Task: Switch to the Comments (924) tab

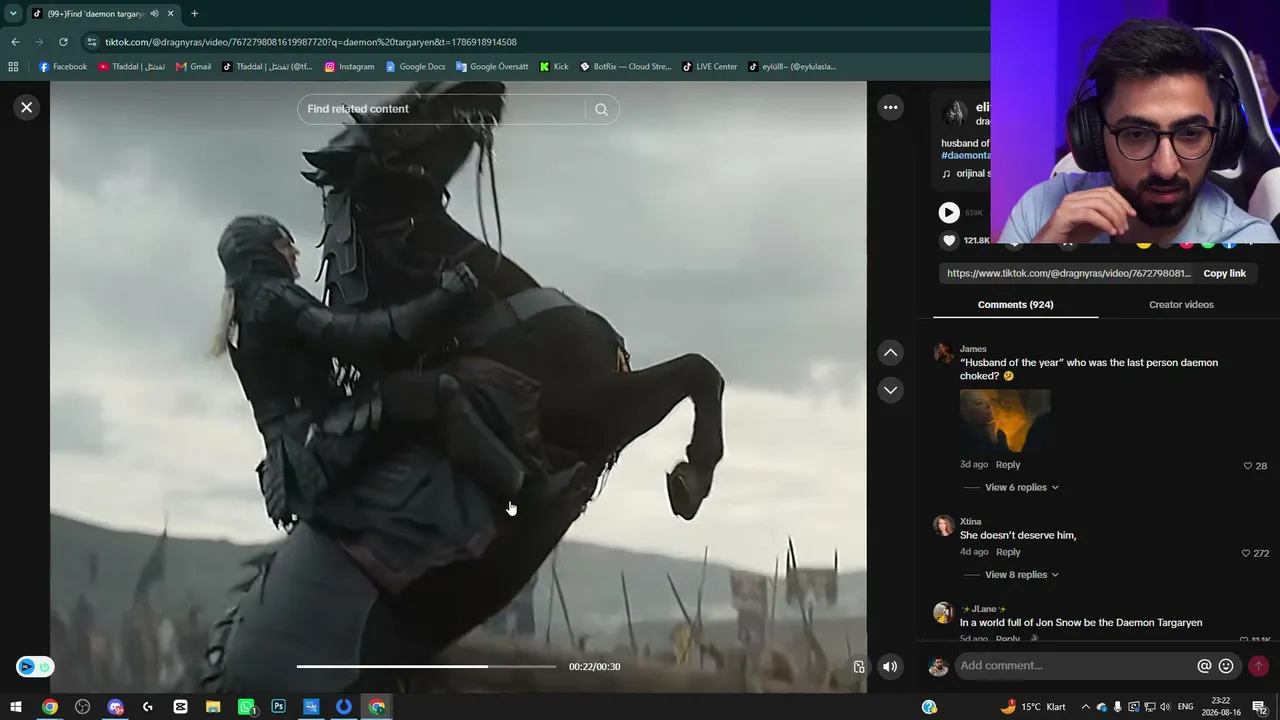Action: coord(1015,304)
